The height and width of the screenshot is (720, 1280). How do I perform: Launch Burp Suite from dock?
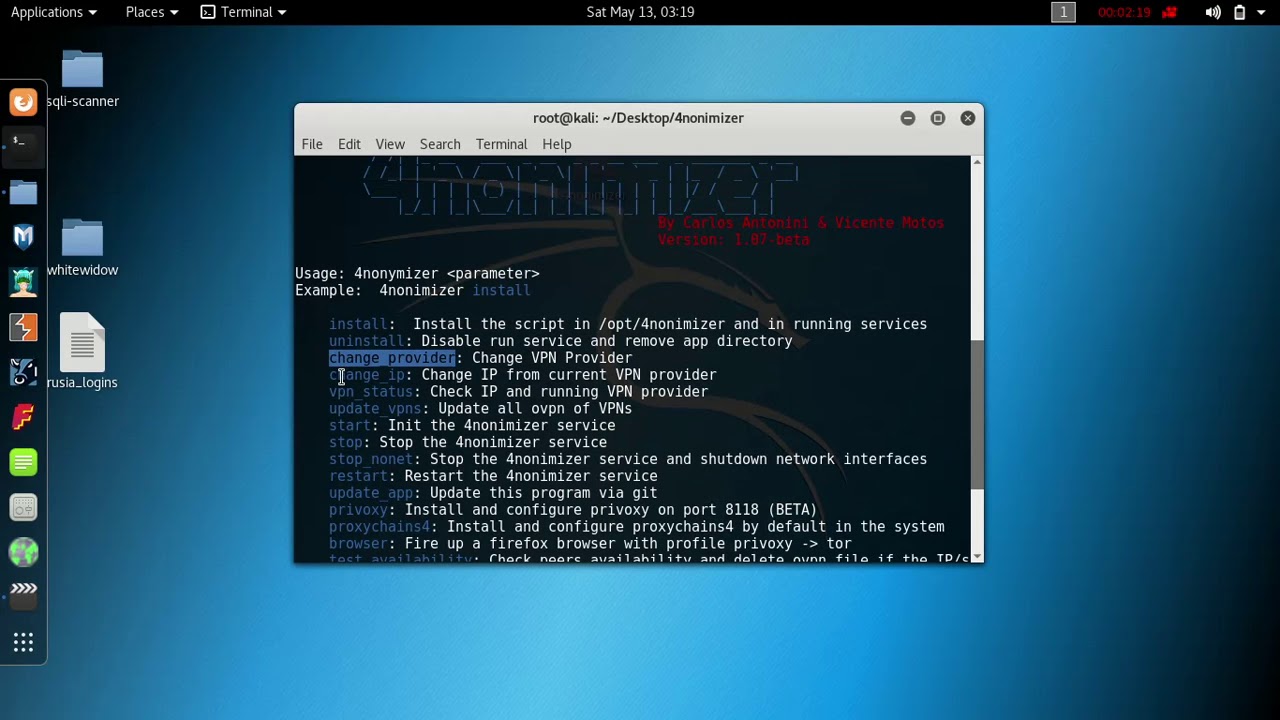click(23, 327)
